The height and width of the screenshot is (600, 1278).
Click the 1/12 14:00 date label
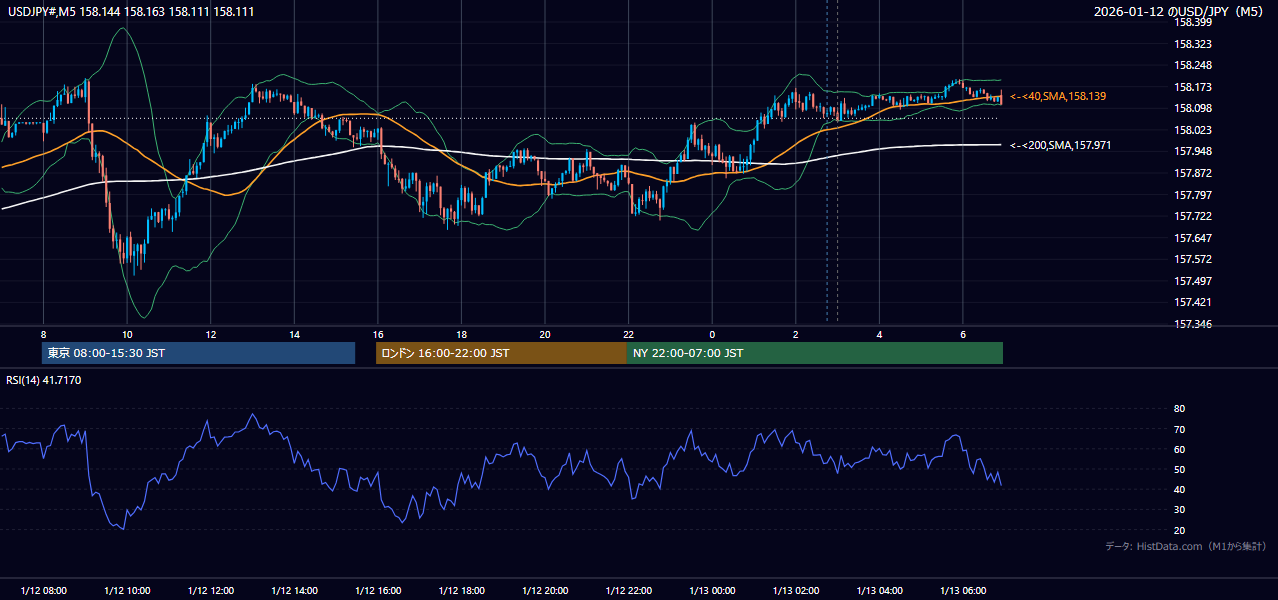coord(294,590)
